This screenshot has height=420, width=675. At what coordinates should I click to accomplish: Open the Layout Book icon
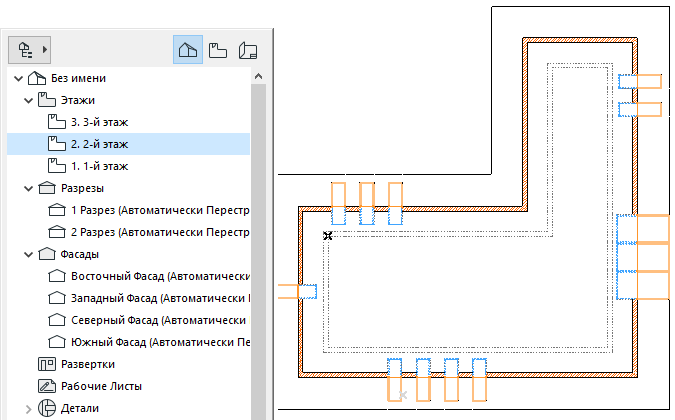(248, 49)
